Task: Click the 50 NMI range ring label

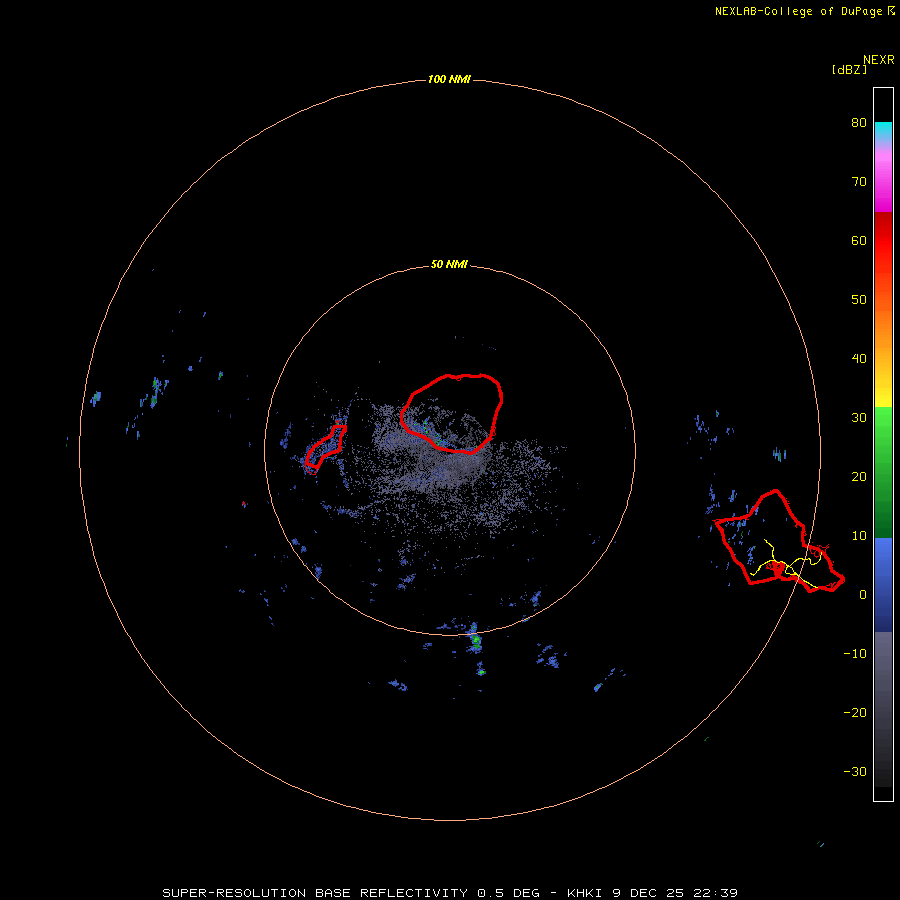Action: click(449, 265)
